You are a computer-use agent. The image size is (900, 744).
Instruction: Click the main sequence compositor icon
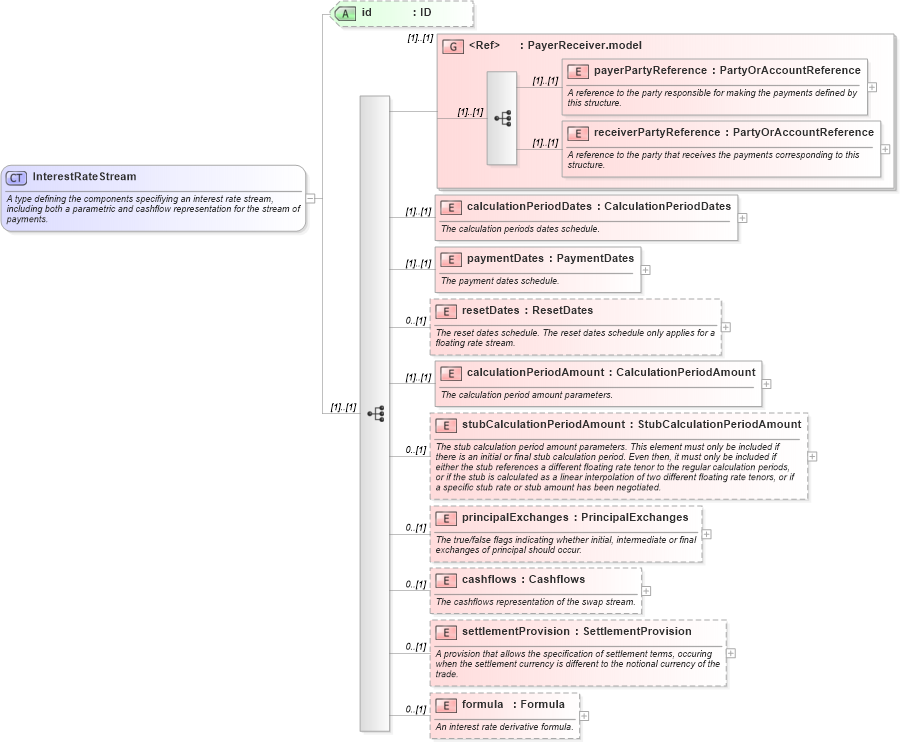click(375, 412)
